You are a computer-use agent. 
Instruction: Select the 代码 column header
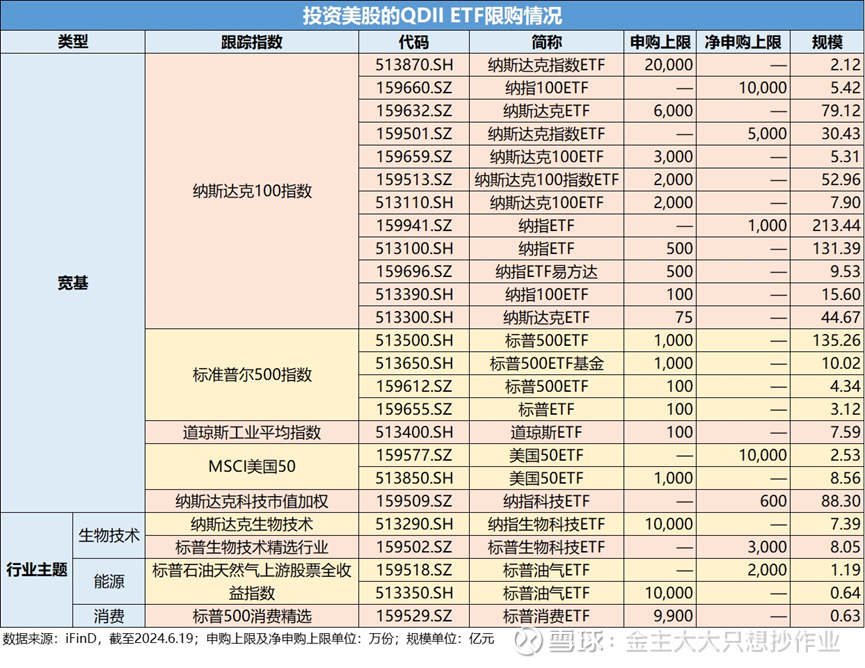point(414,42)
